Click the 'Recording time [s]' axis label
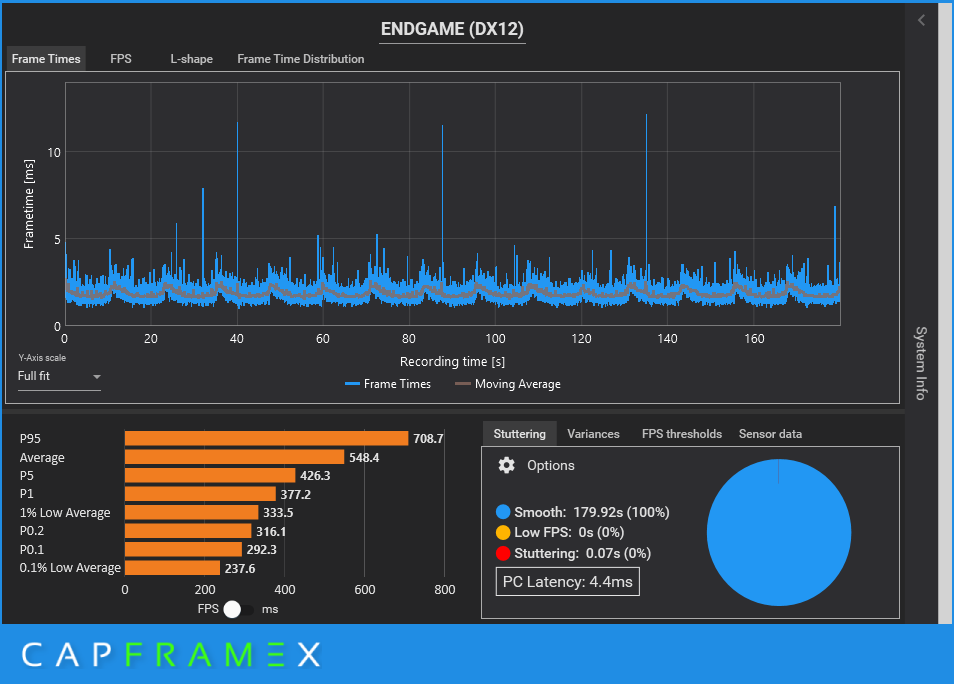The image size is (954, 684). point(452,361)
